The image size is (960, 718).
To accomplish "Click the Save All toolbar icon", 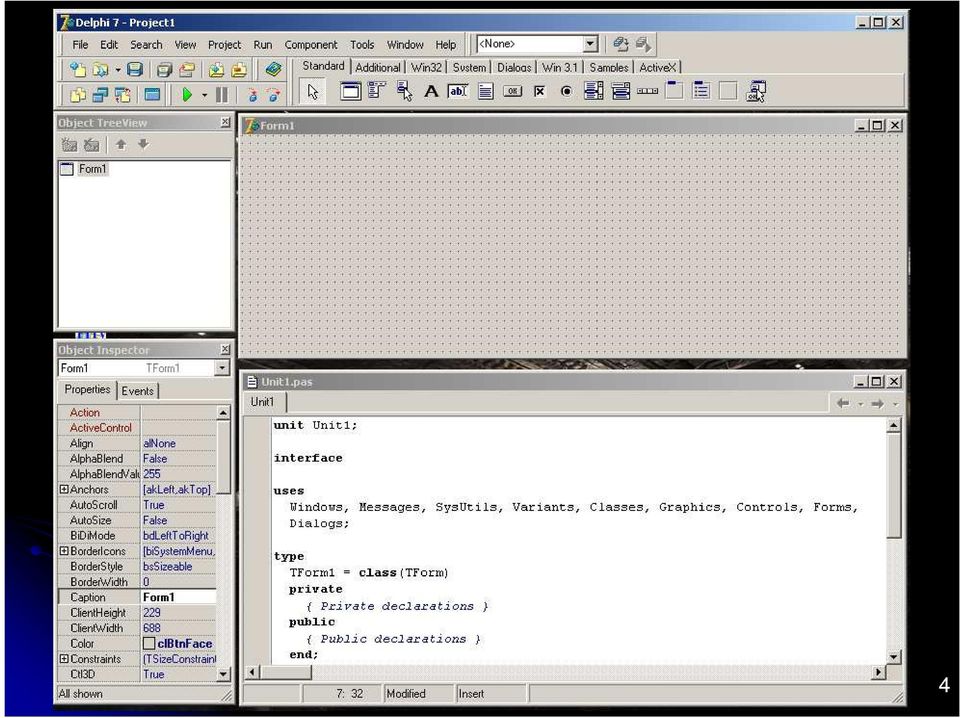I will tap(164, 70).
